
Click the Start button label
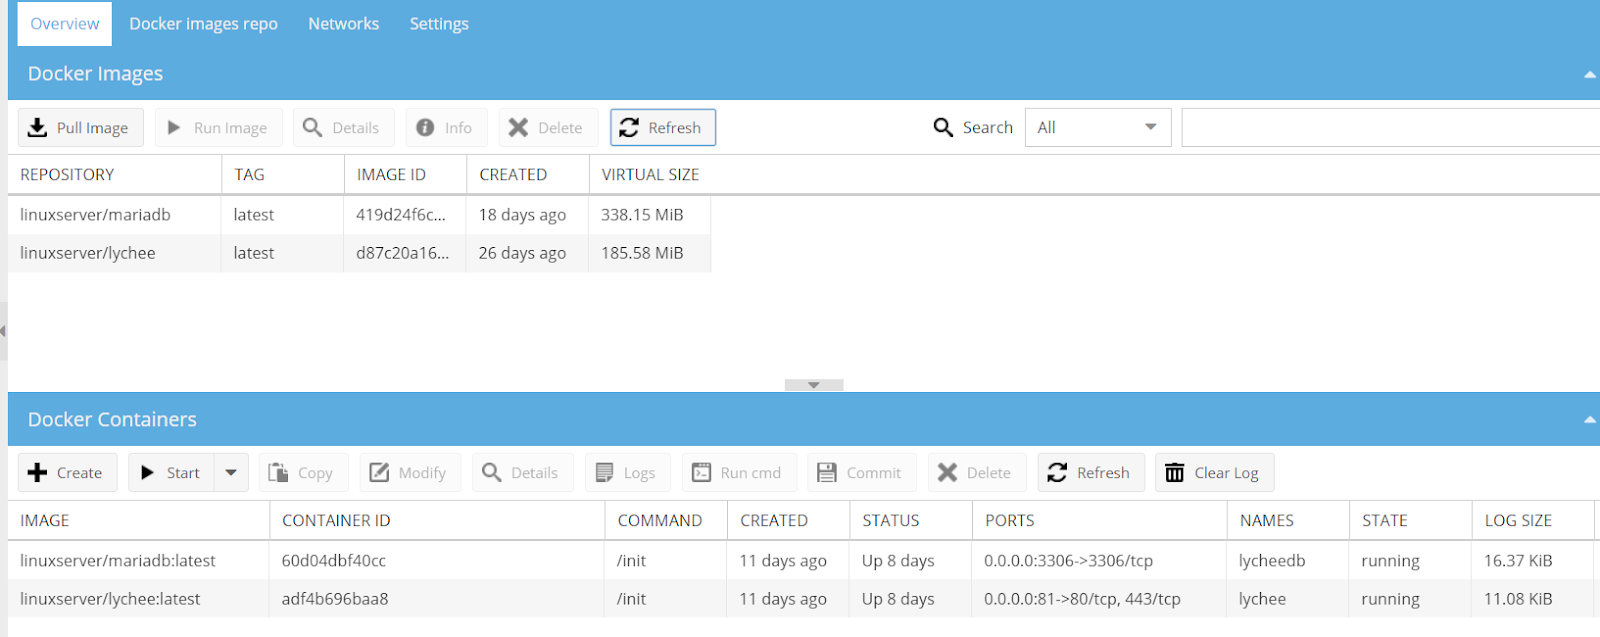183,473
